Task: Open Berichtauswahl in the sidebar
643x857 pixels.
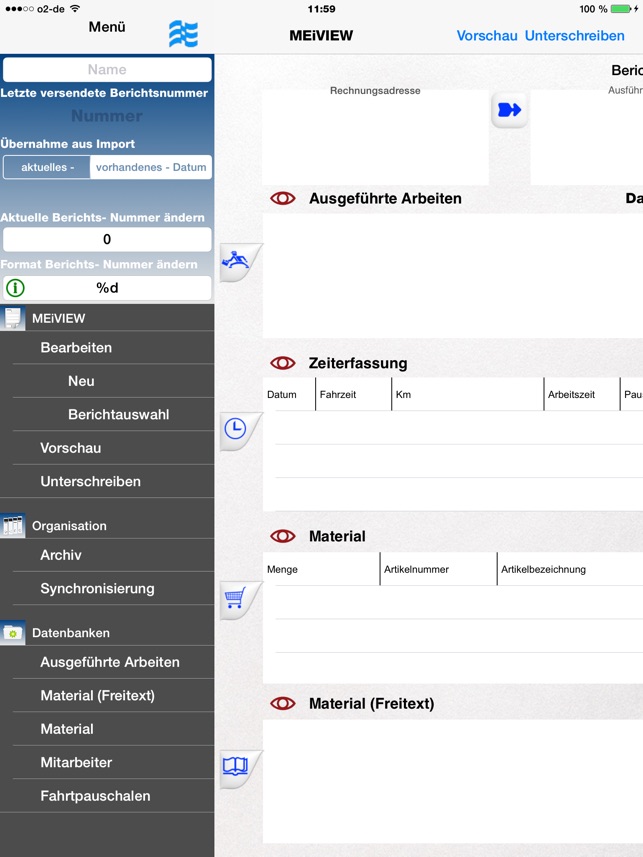Action: point(107,414)
